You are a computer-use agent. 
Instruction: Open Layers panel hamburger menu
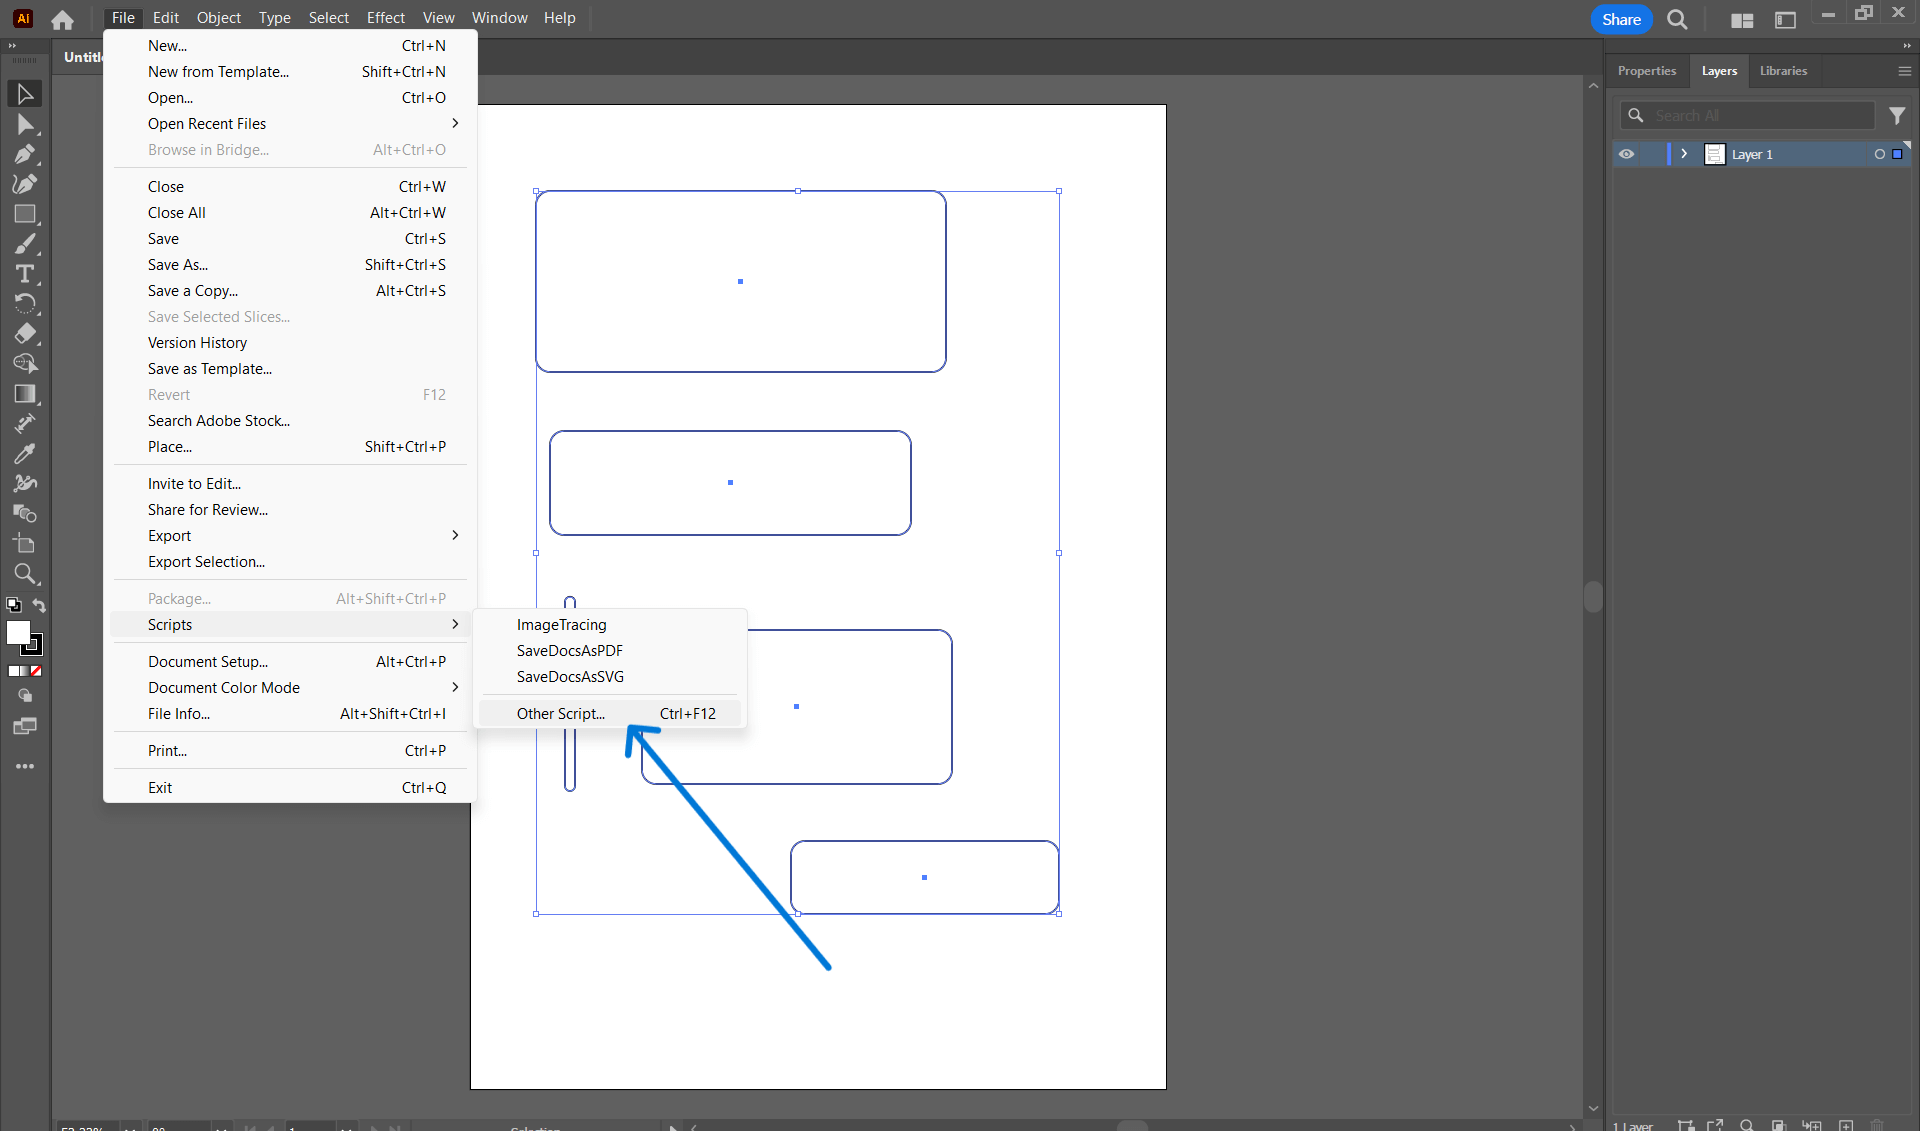pyautogui.click(x=1904, y=71)
